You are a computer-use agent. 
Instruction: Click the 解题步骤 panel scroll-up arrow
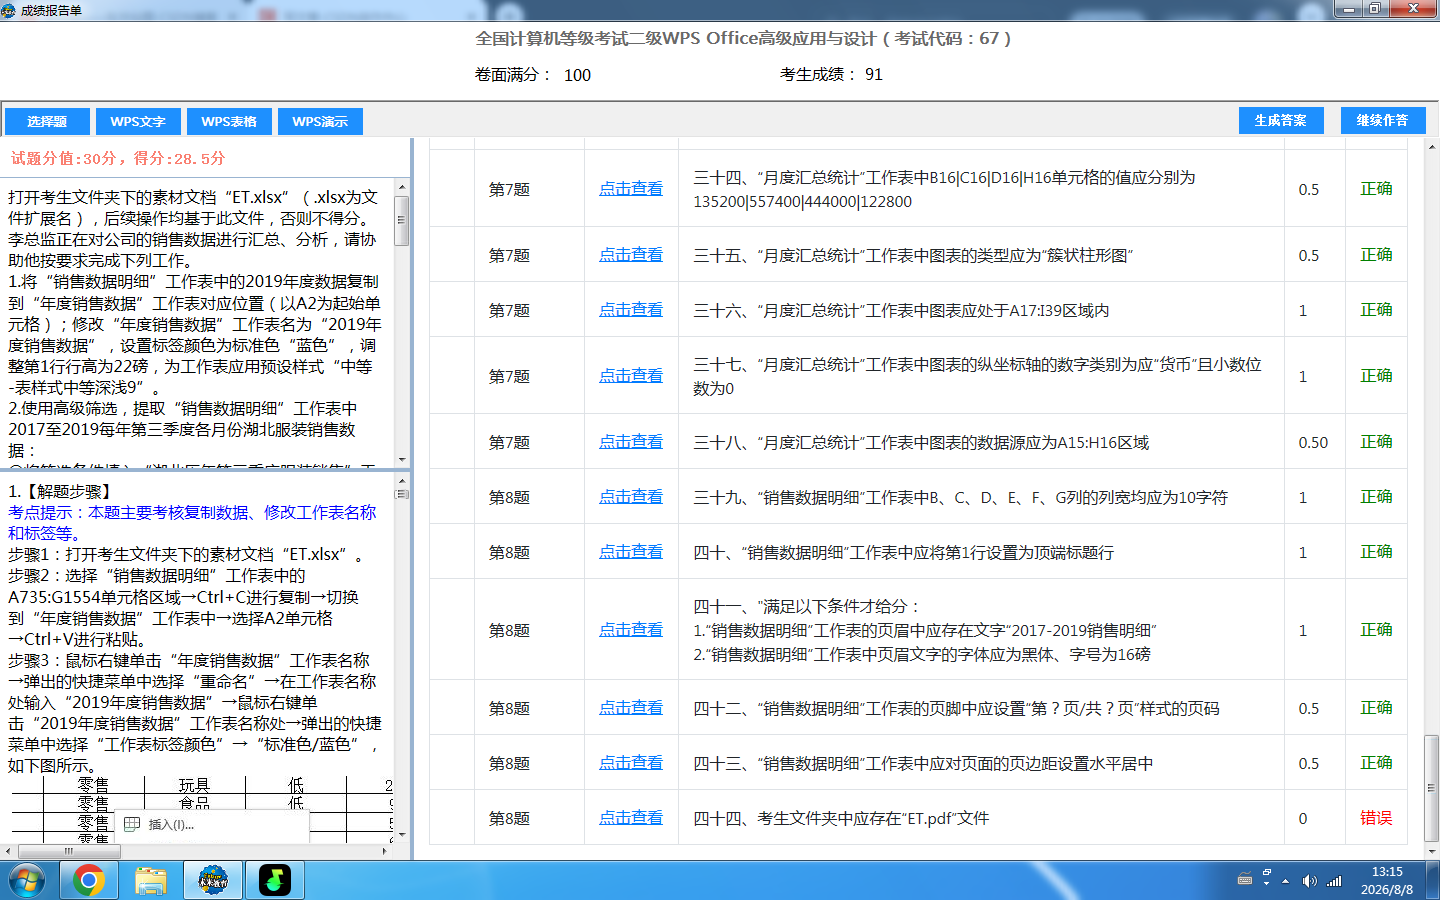[402, 482]
